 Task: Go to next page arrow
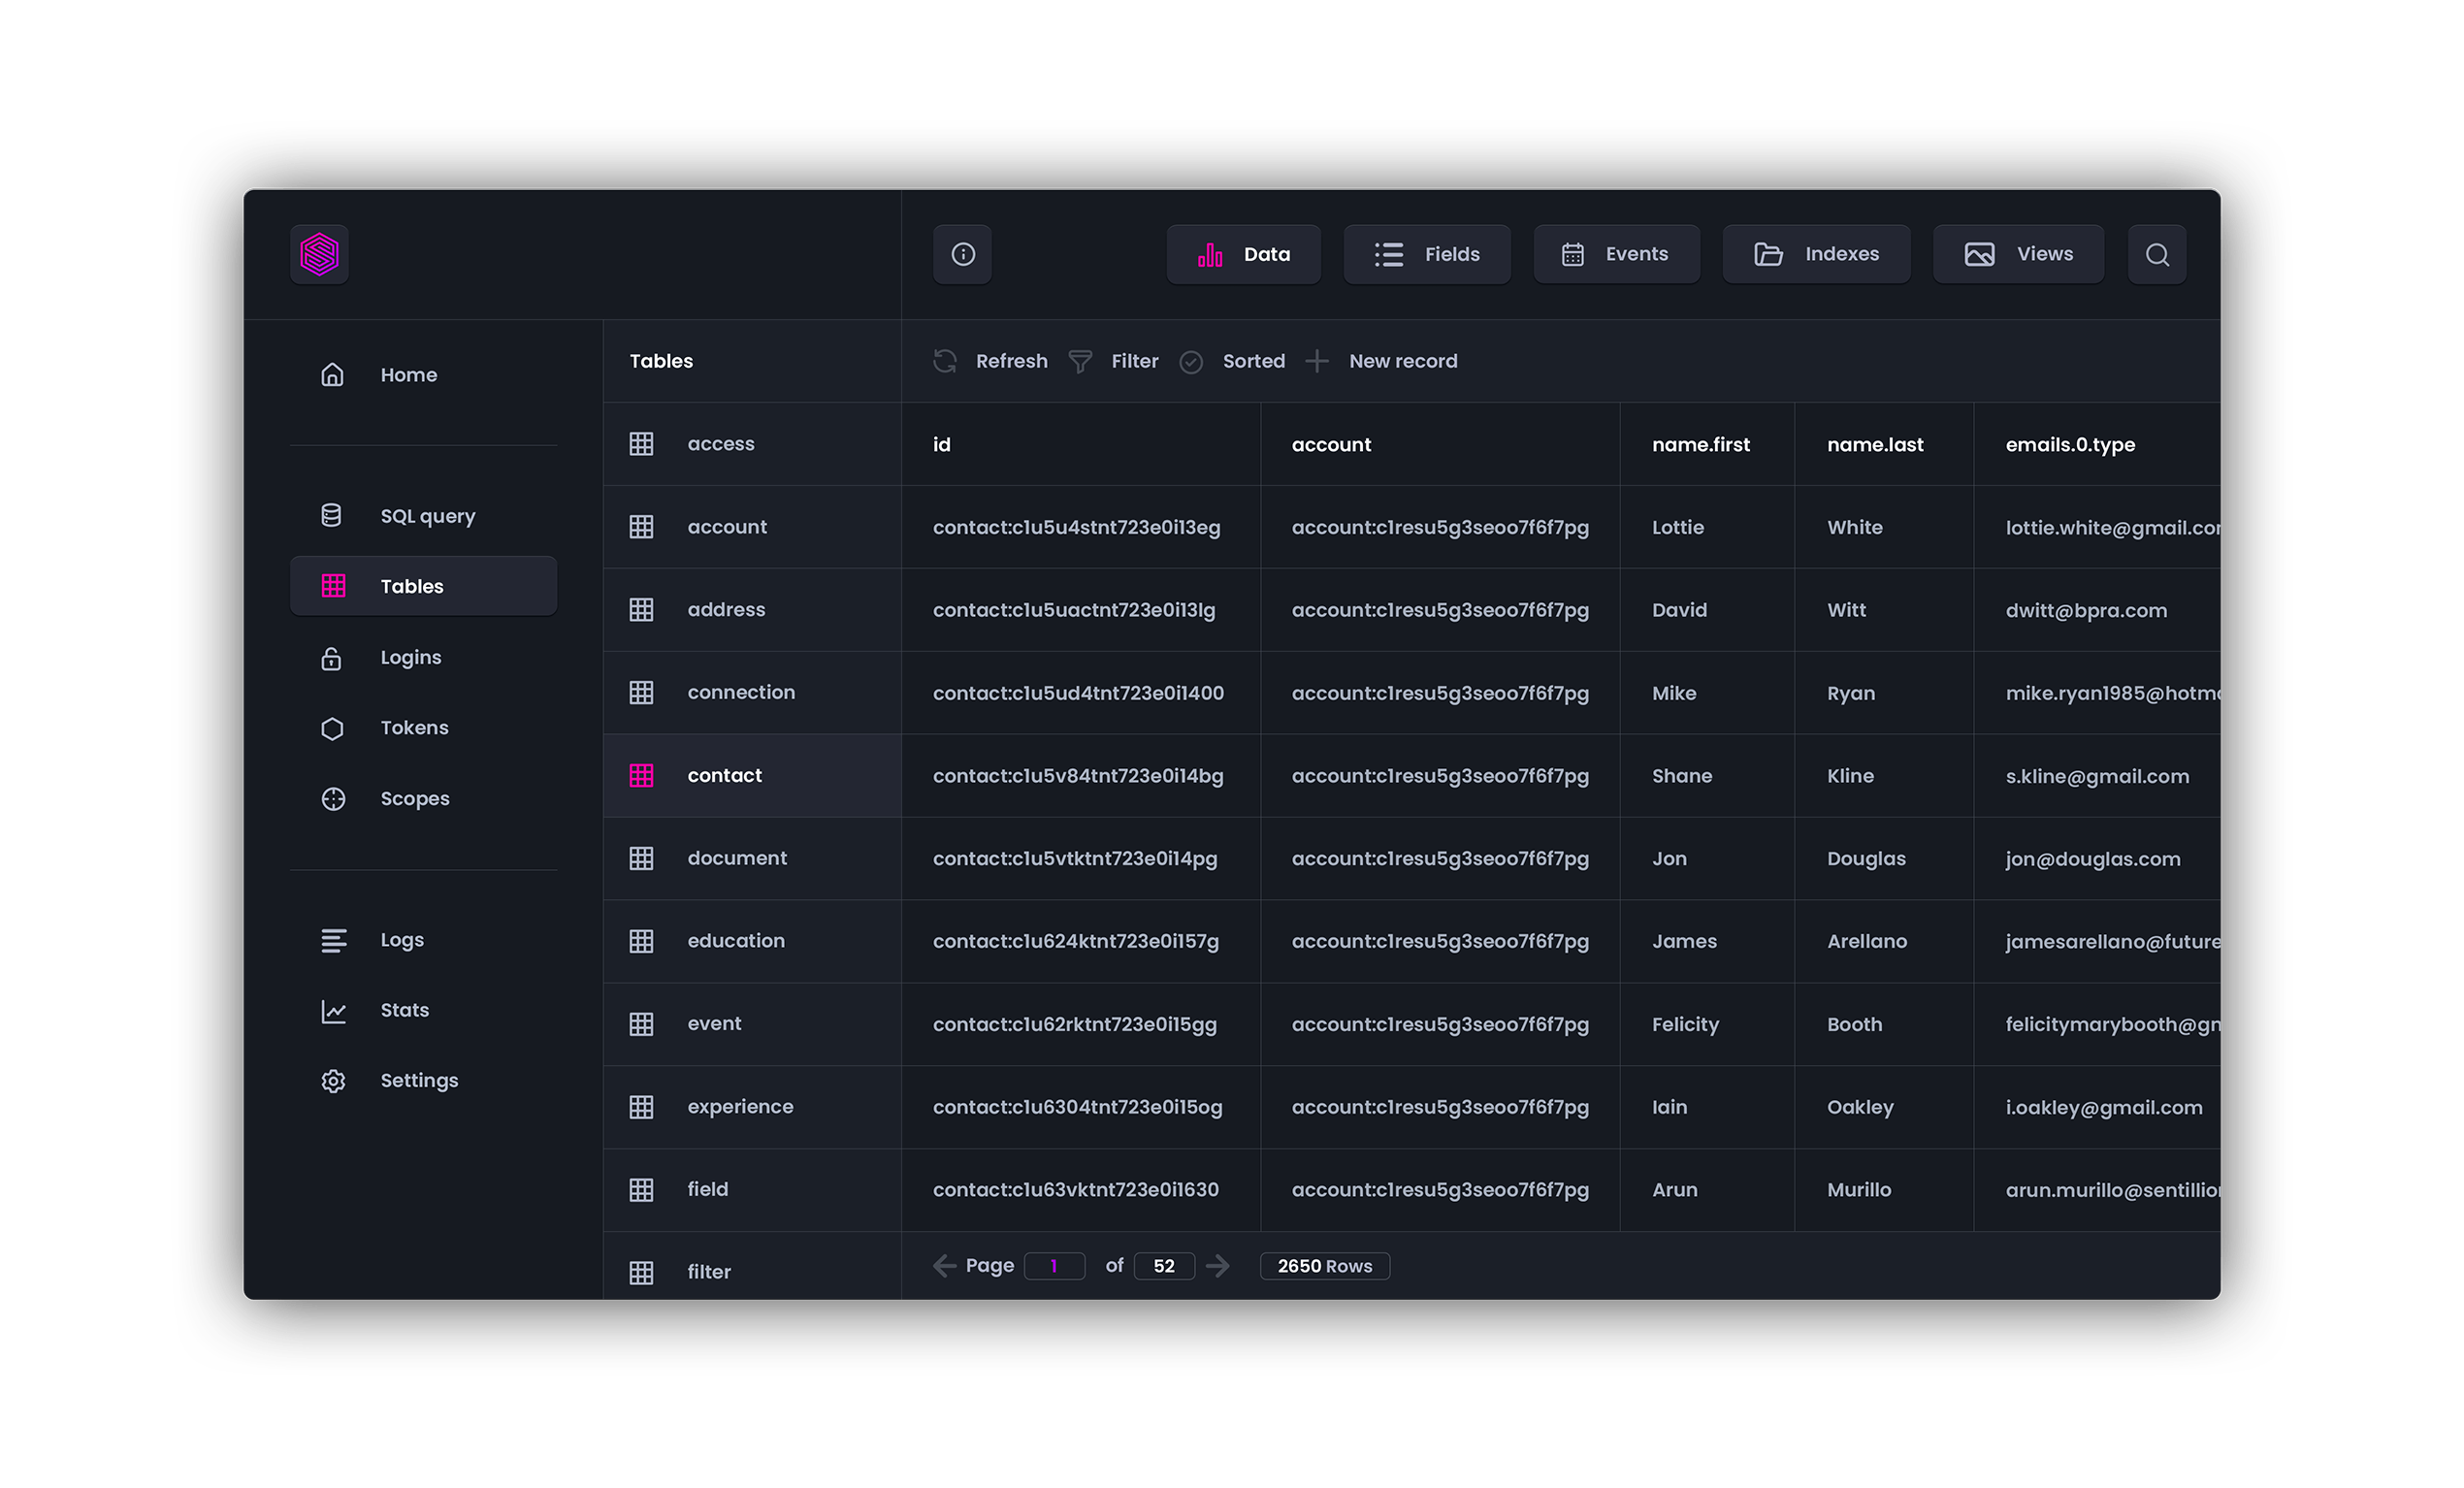[1217, 1266]
